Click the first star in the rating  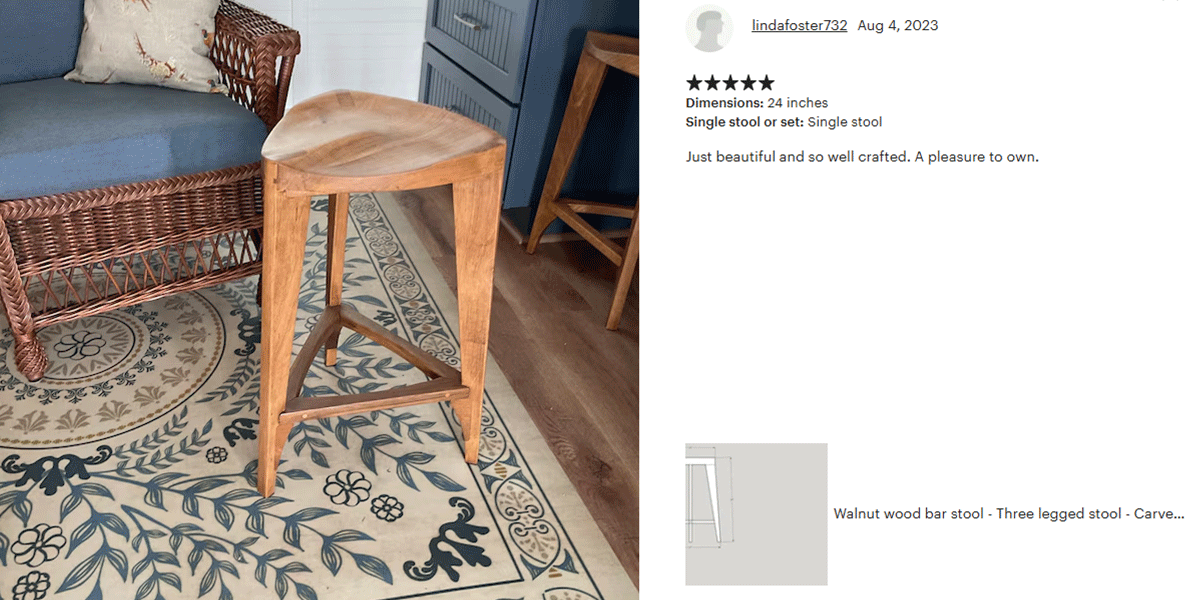point(694,83)
